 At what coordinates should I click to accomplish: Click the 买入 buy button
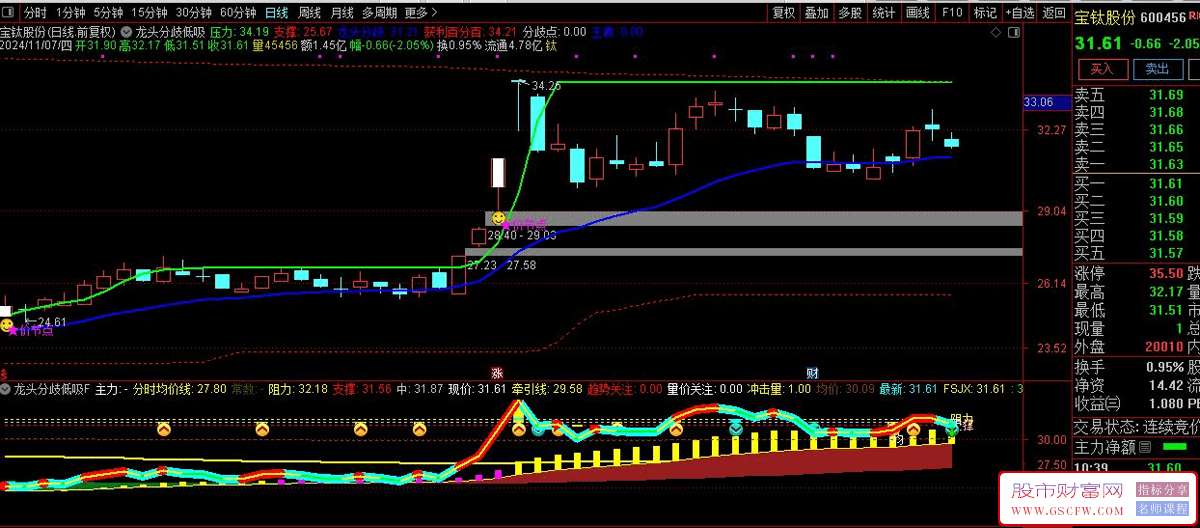click(x=1101, y=69)
